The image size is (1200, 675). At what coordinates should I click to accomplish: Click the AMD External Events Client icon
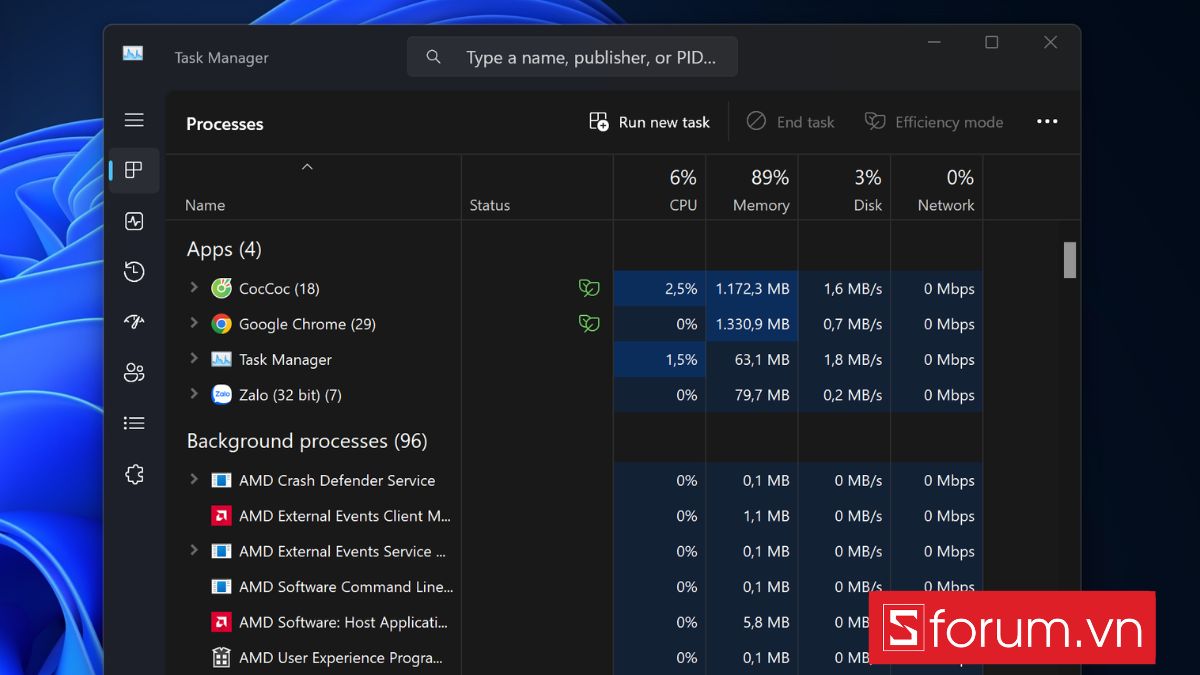point(221,516)
